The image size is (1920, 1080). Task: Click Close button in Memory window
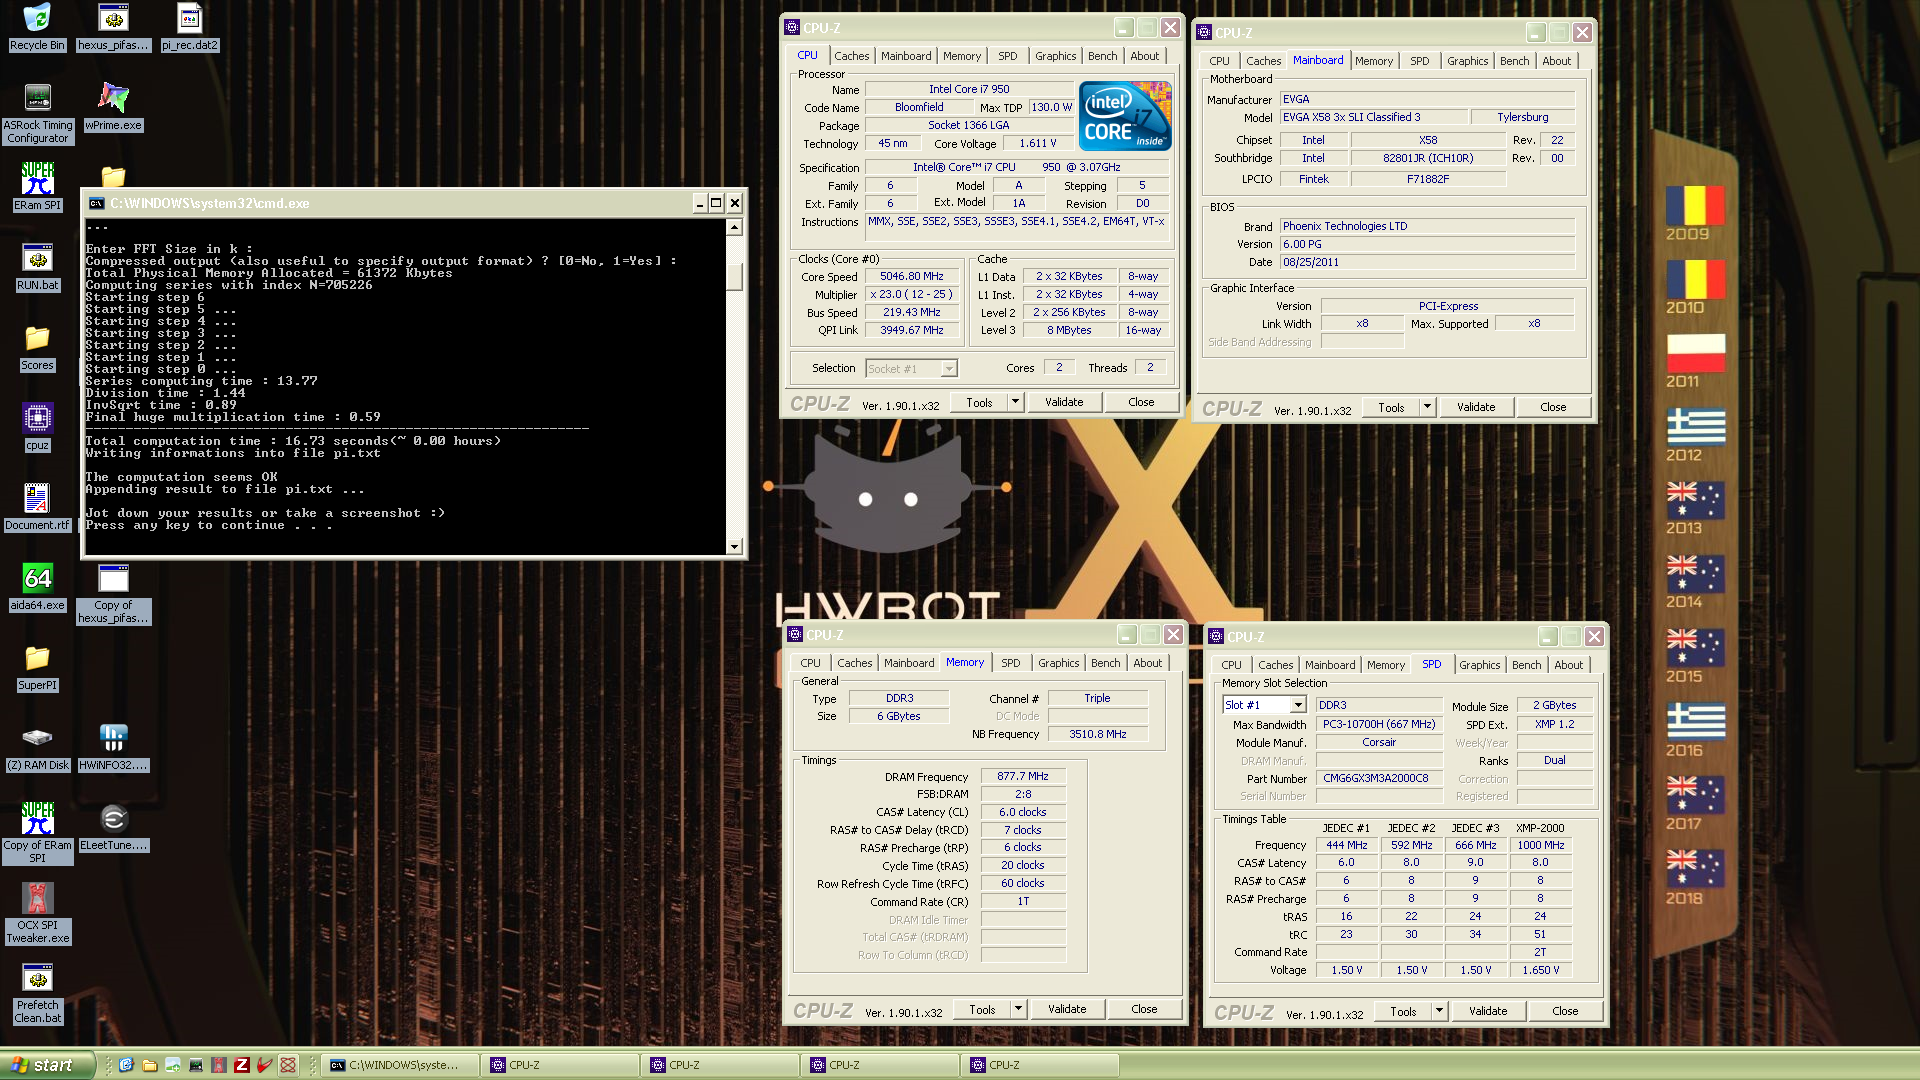pos(1144,1009)
